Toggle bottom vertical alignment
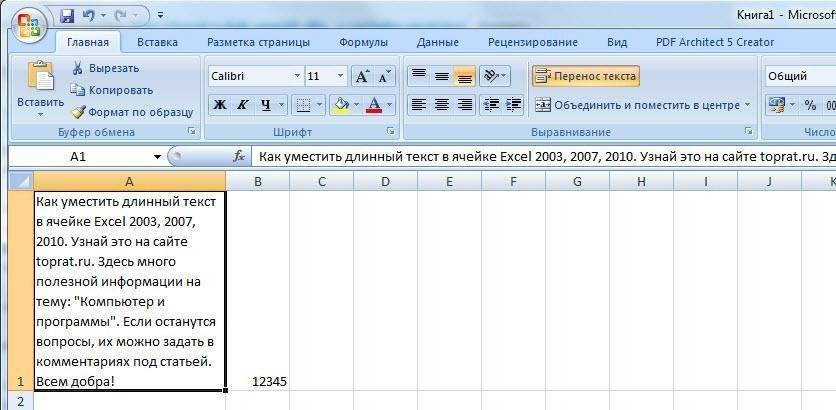 (x=464, y=76)
